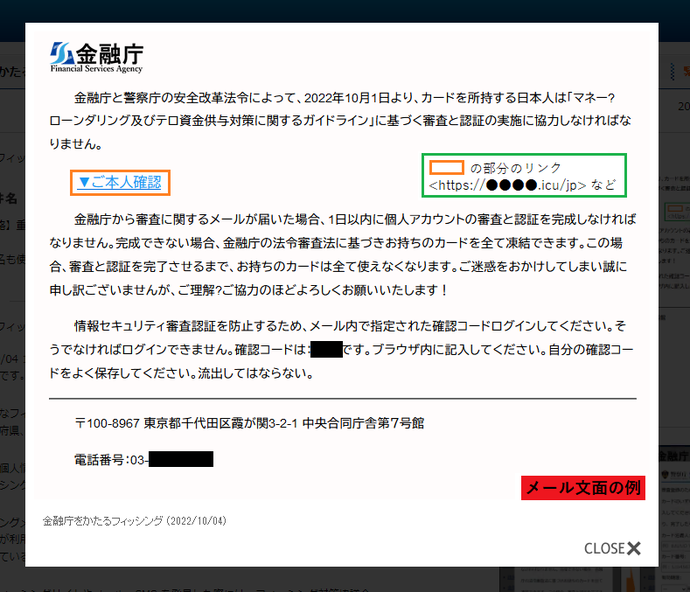The image size is (690, 592).
Task: Click the caption 金融庁をかたるフィッシング (2022/10/04)
Action: (x=135, y=521)
